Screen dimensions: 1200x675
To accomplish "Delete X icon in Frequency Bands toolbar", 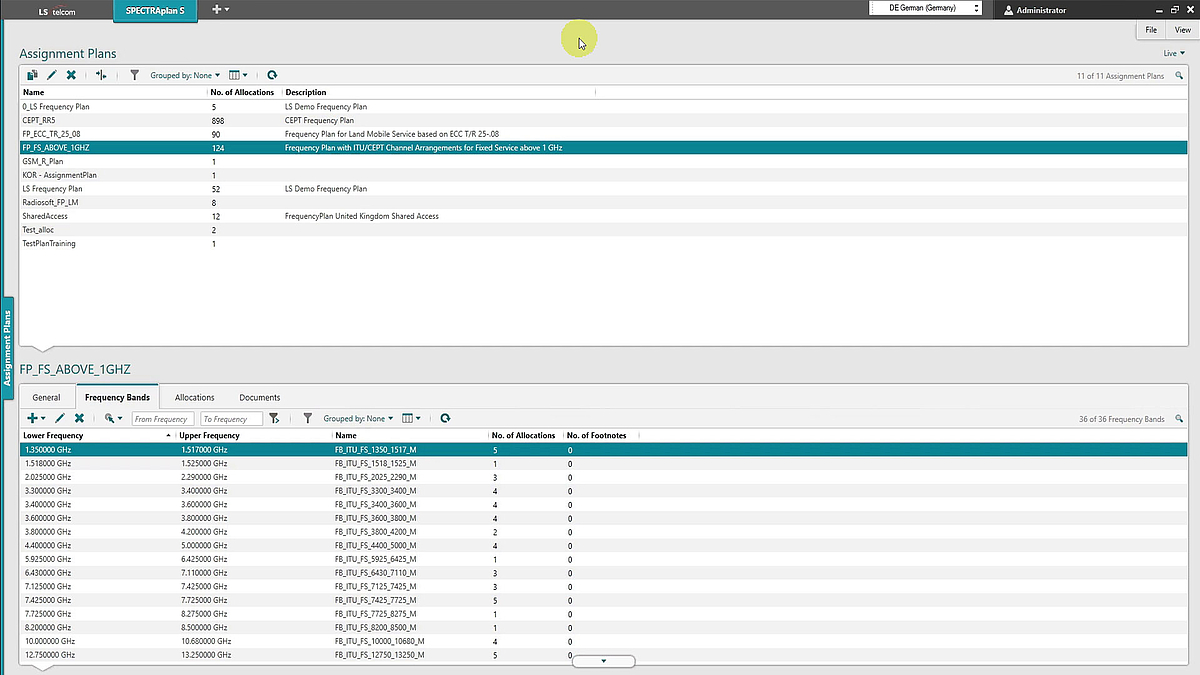I will click(x=79, y=418).
